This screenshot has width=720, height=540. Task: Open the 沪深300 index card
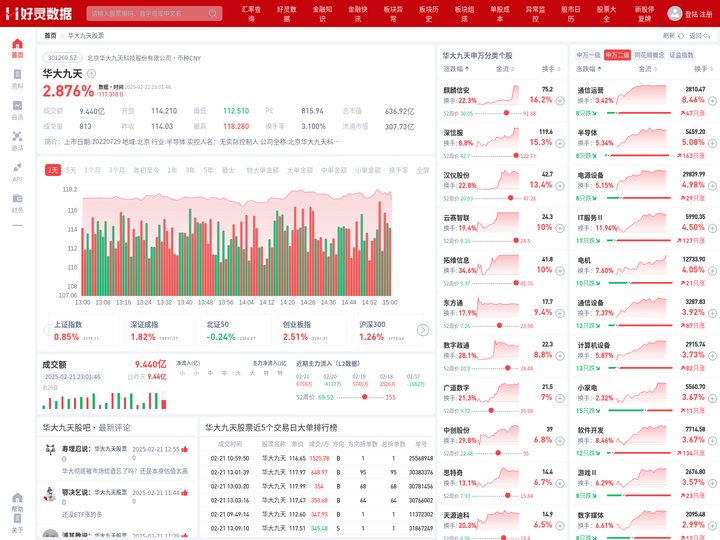pyautogui.click(x=388, y=331)
